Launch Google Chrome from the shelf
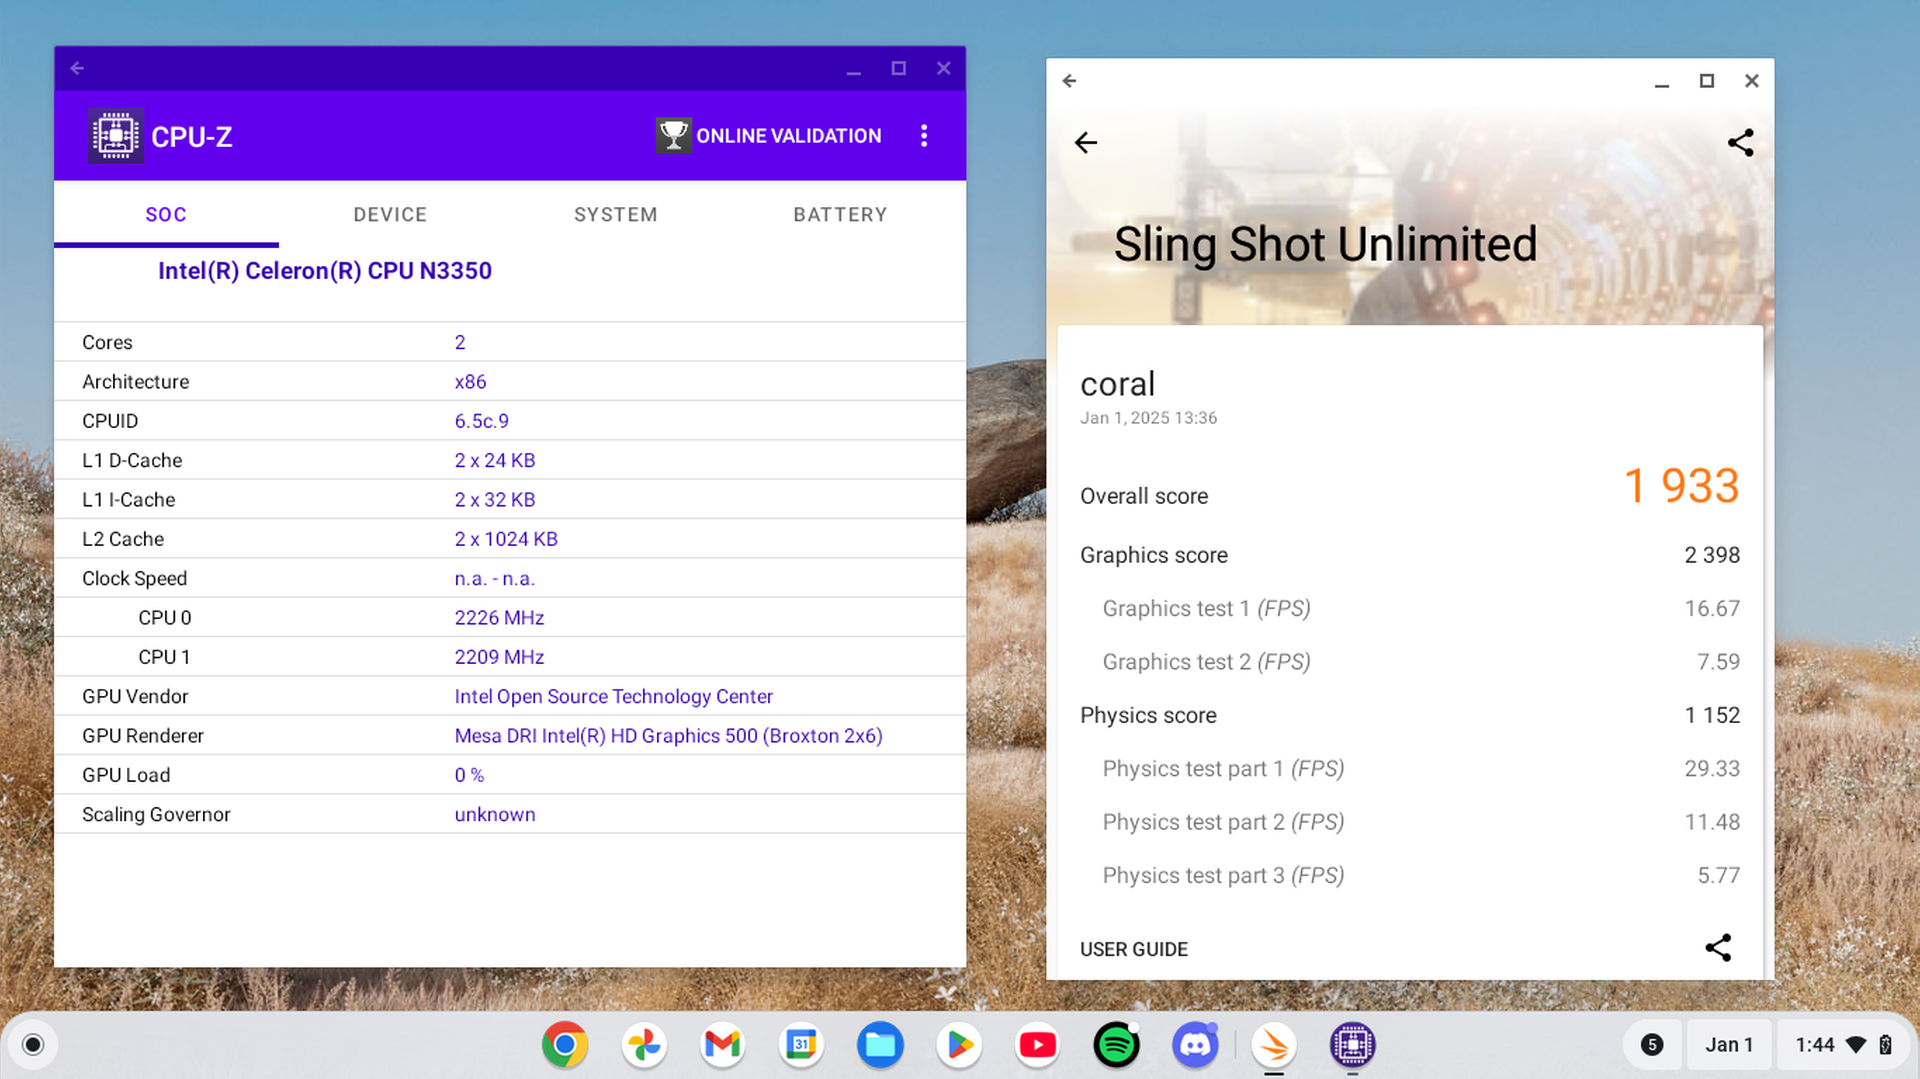This screenshot has height=1079, width=1920. point(565,1045)
